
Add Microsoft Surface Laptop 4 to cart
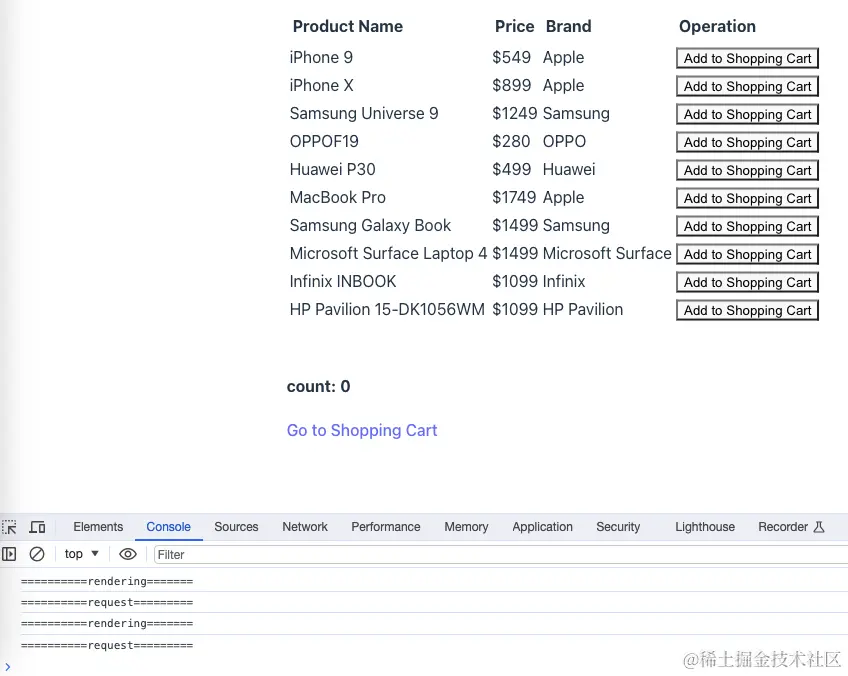pos(747,254)
